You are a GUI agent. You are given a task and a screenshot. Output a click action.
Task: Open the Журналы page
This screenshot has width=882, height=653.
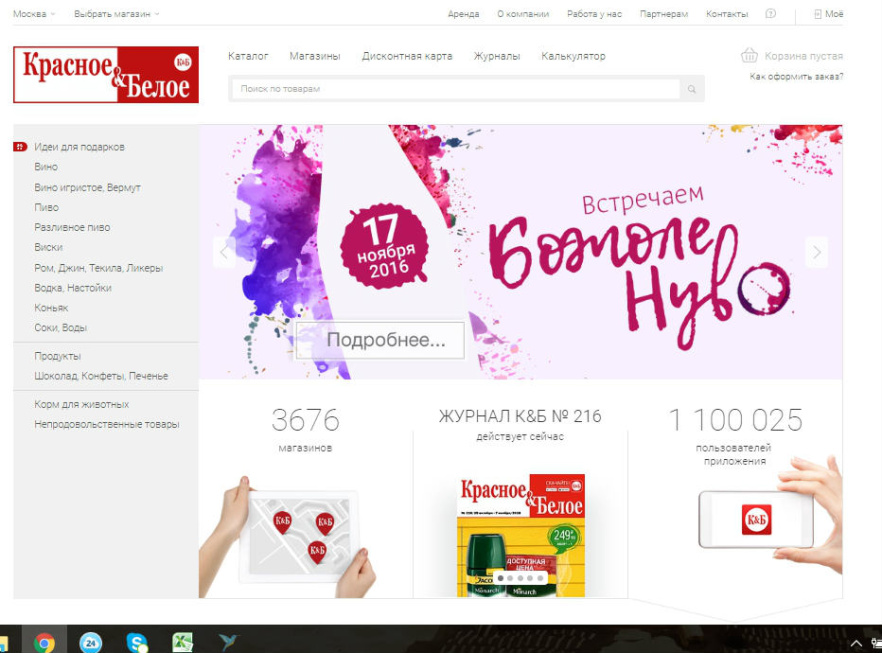click(x=497, y=56)
